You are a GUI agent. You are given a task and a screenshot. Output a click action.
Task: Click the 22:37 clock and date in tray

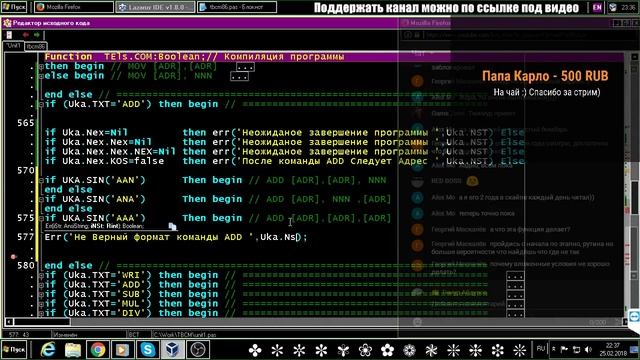613,349
